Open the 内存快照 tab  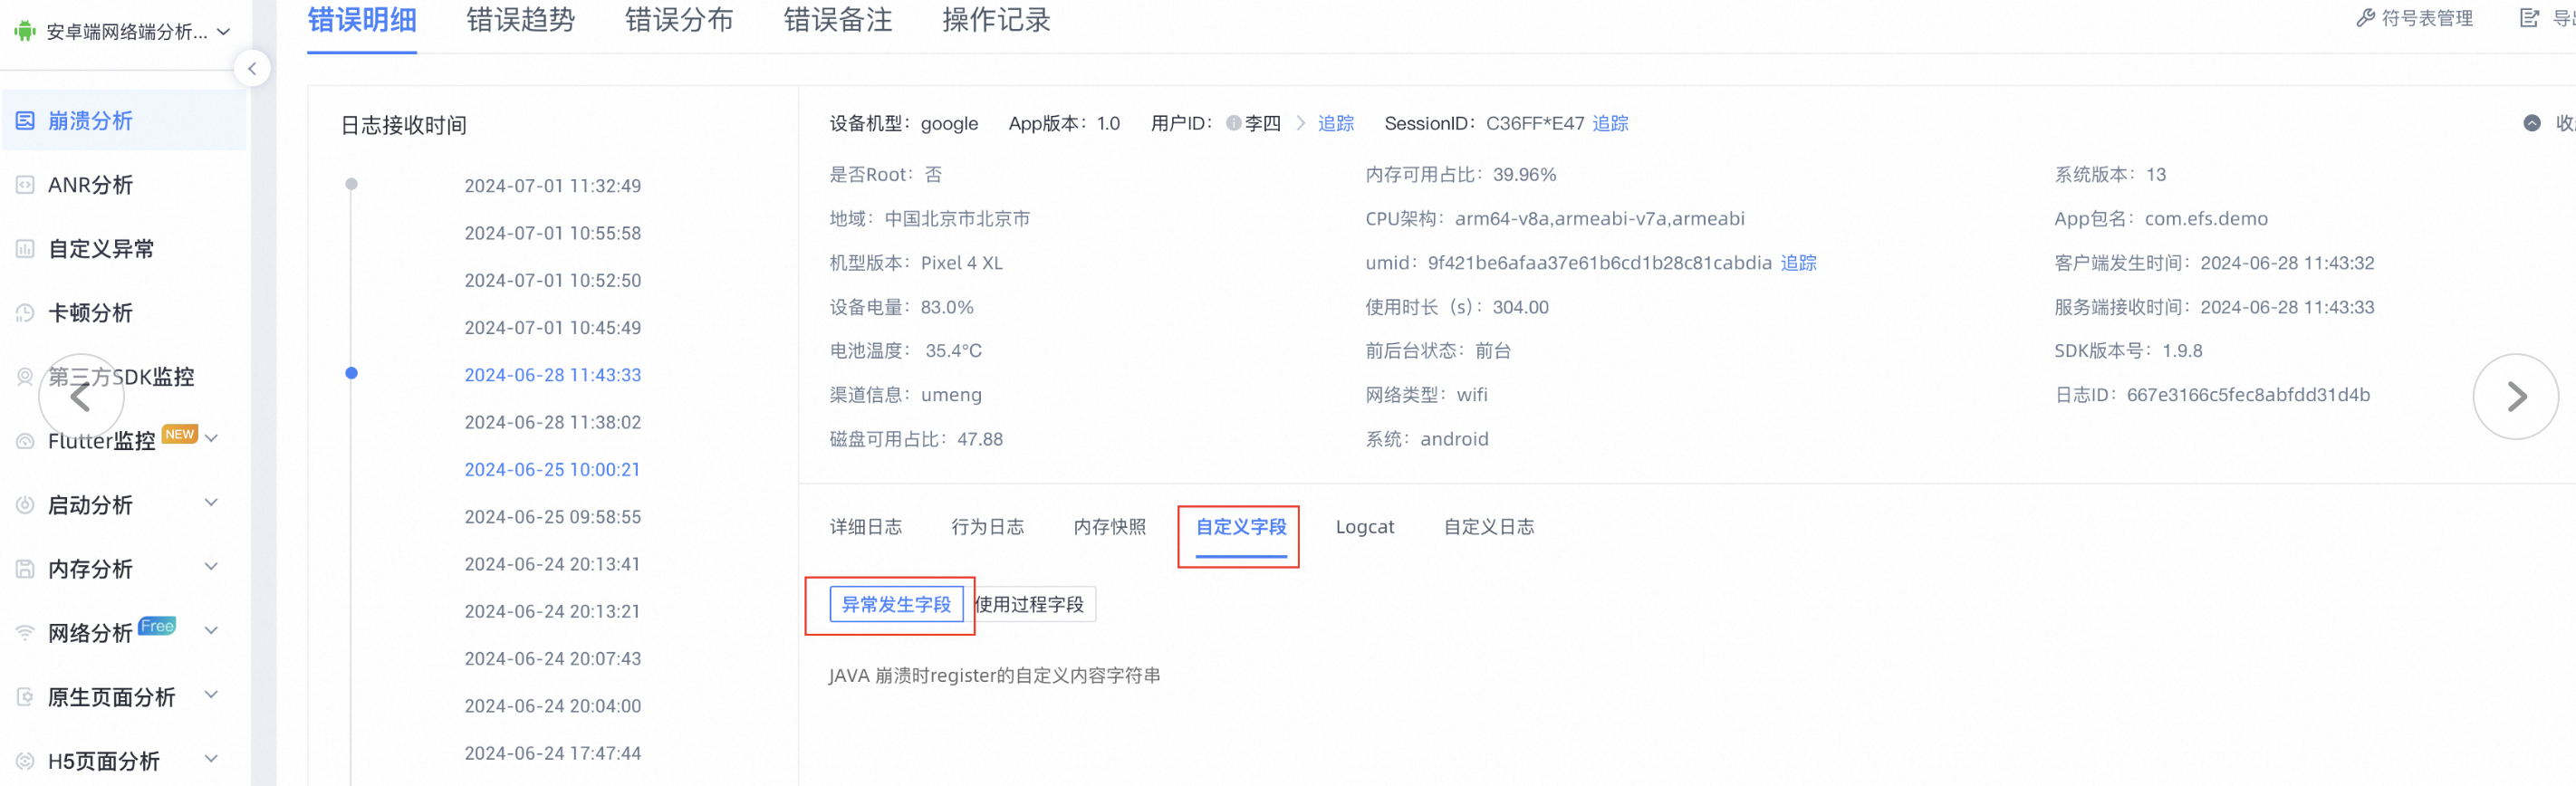[x=1110, y=527]
